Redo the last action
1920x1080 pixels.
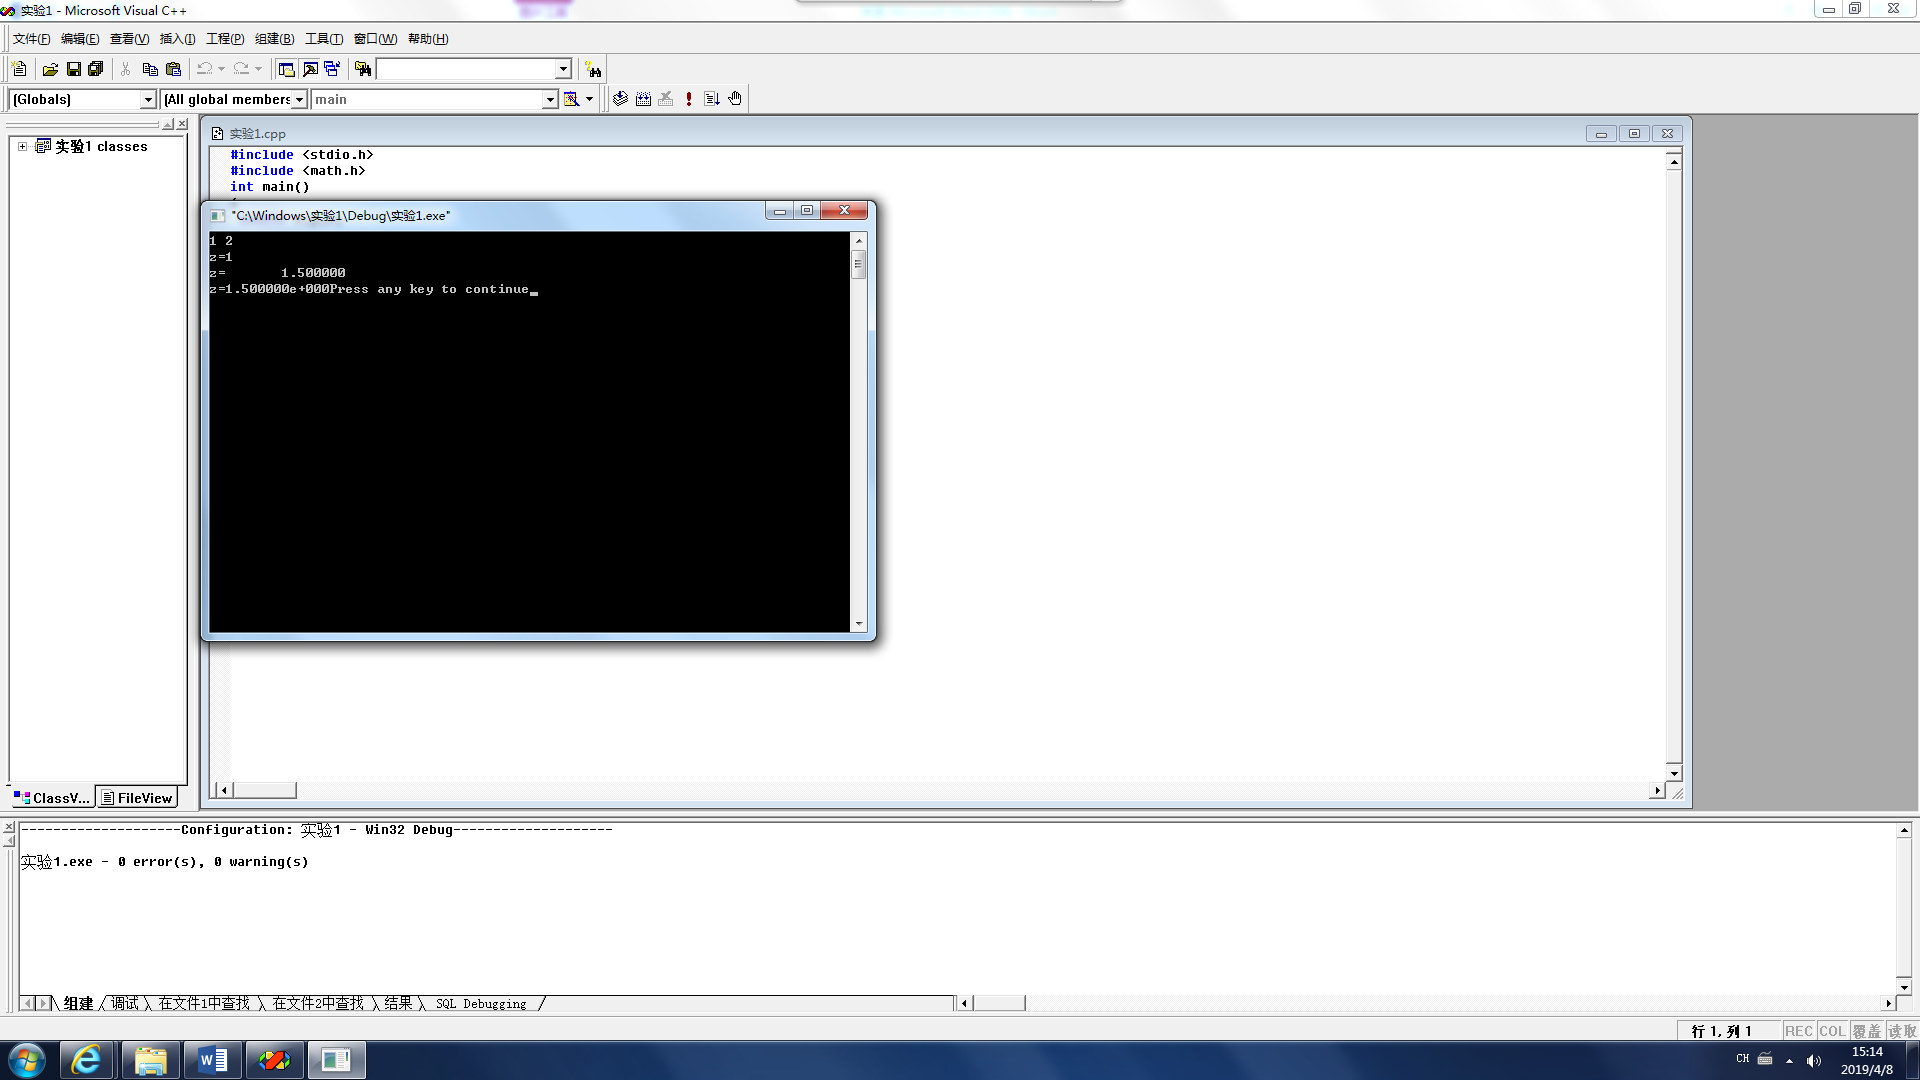click(241, 69)
